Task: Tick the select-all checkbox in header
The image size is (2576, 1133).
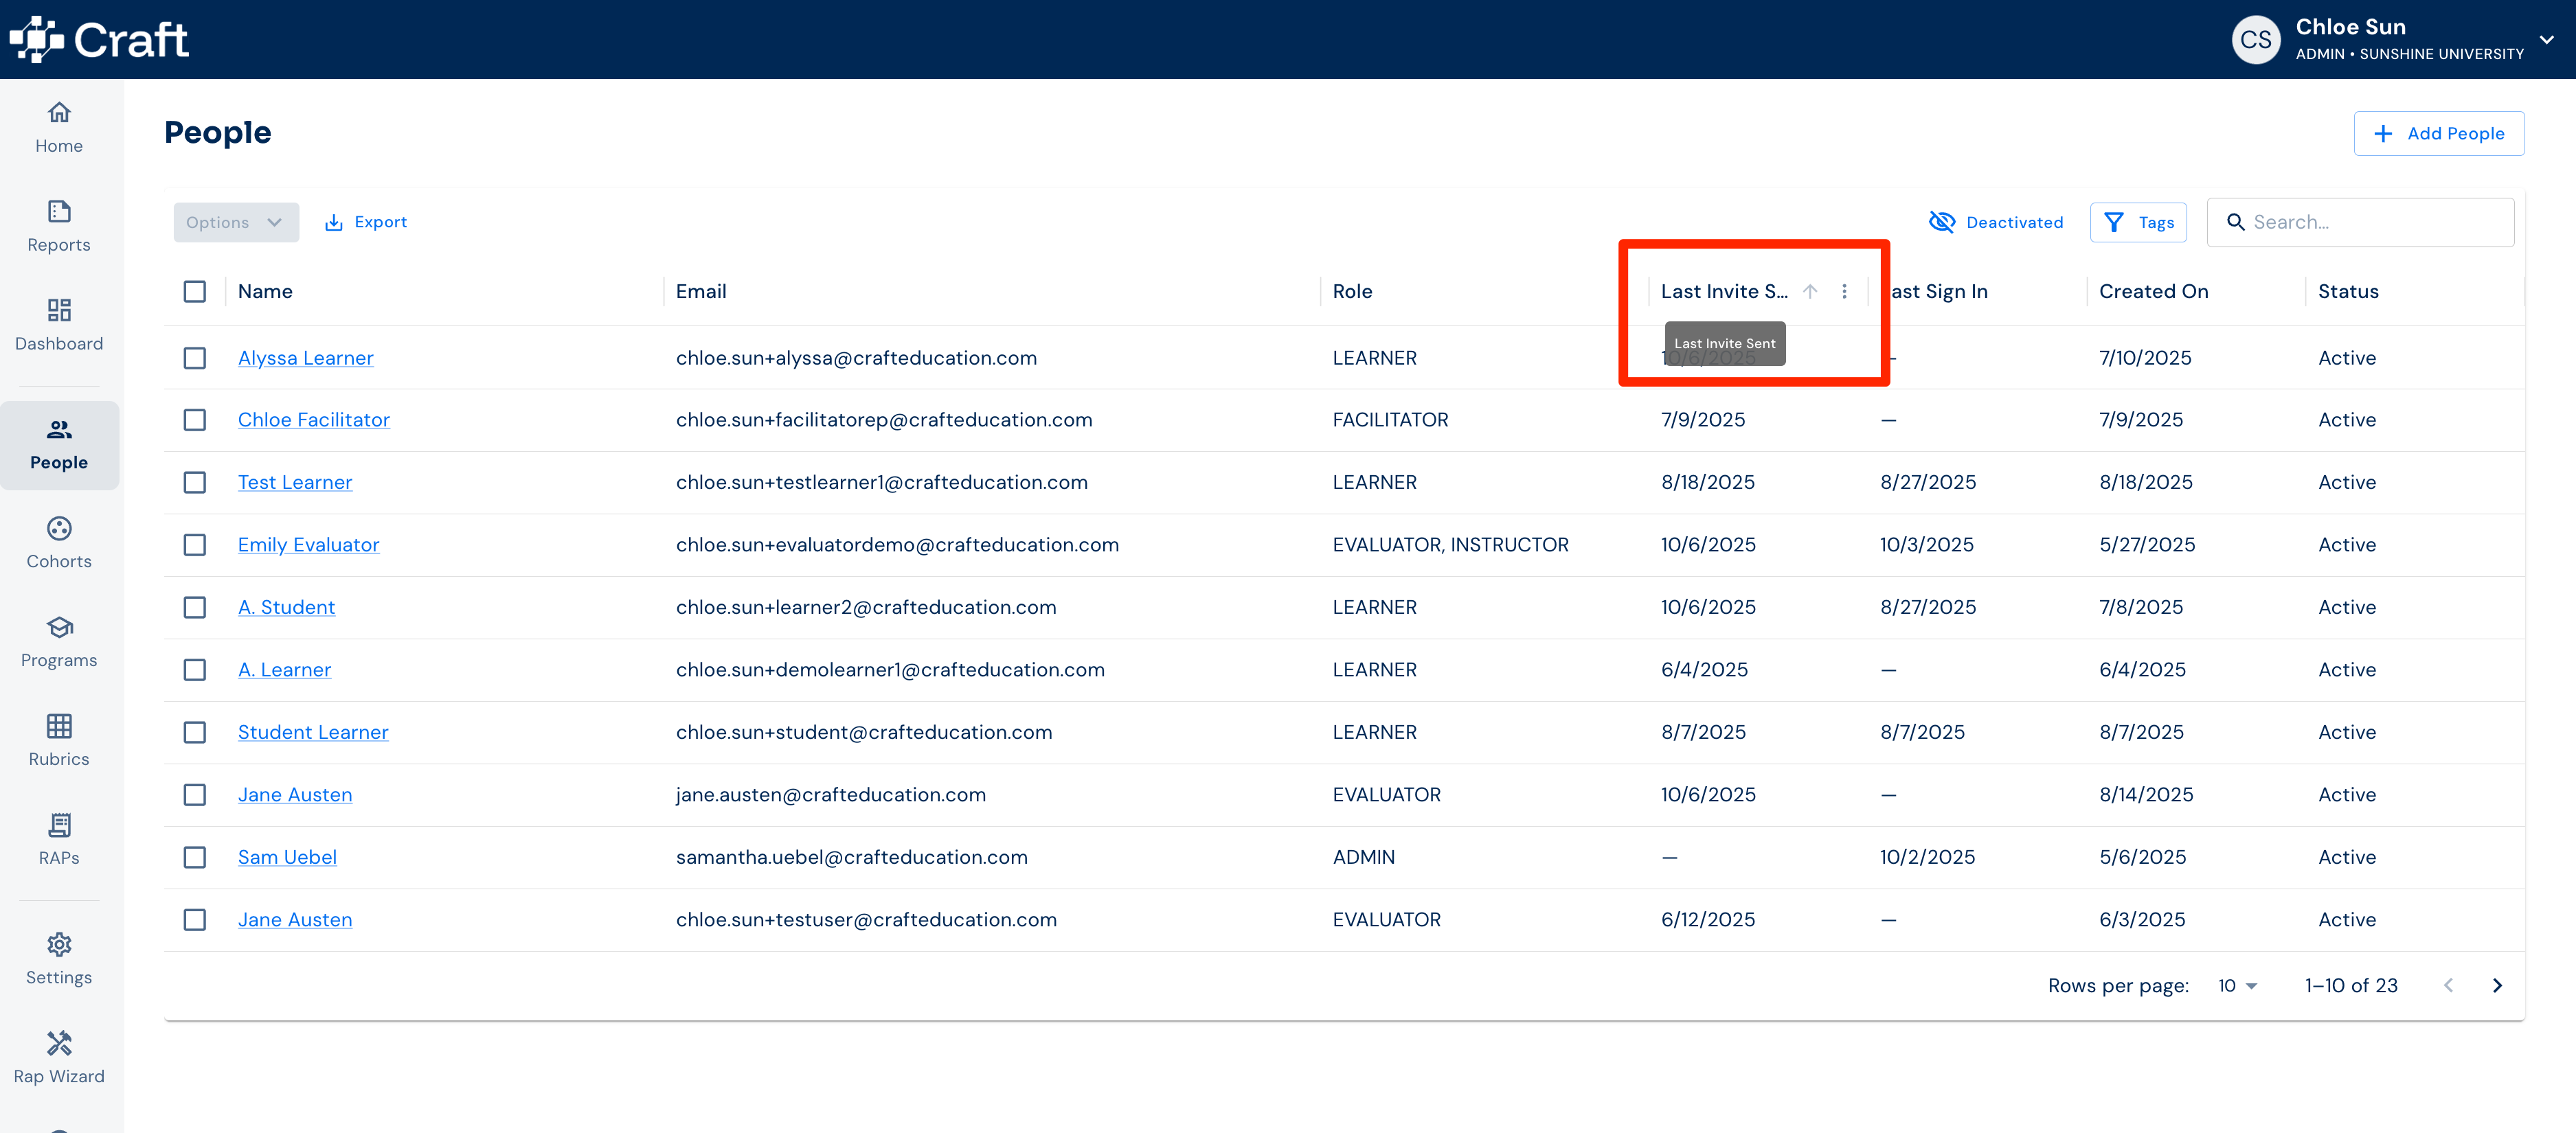Action: (195, 291)
